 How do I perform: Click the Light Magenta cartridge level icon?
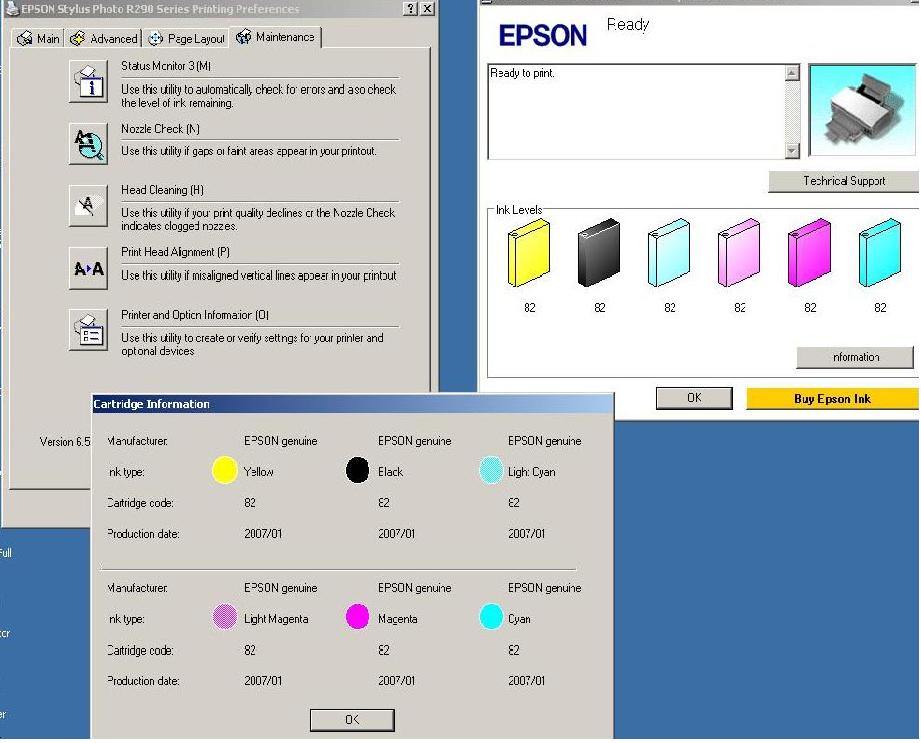click(739, 253)
